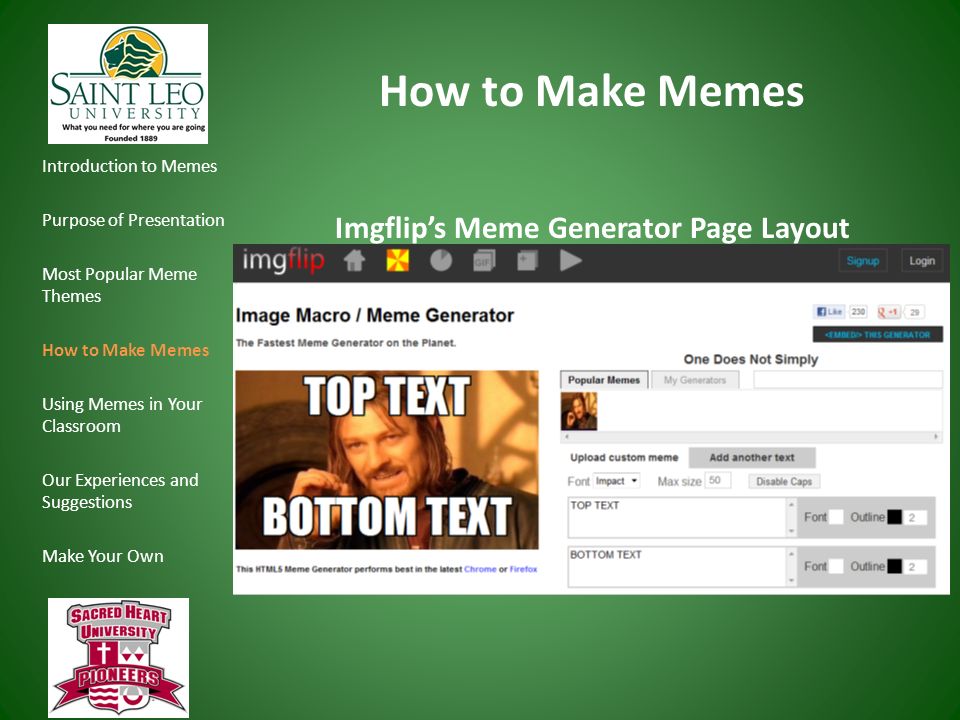Screen dimensions: 960x720
Task: Pick the white Font color for bottom text
Action: click(836, 566)
